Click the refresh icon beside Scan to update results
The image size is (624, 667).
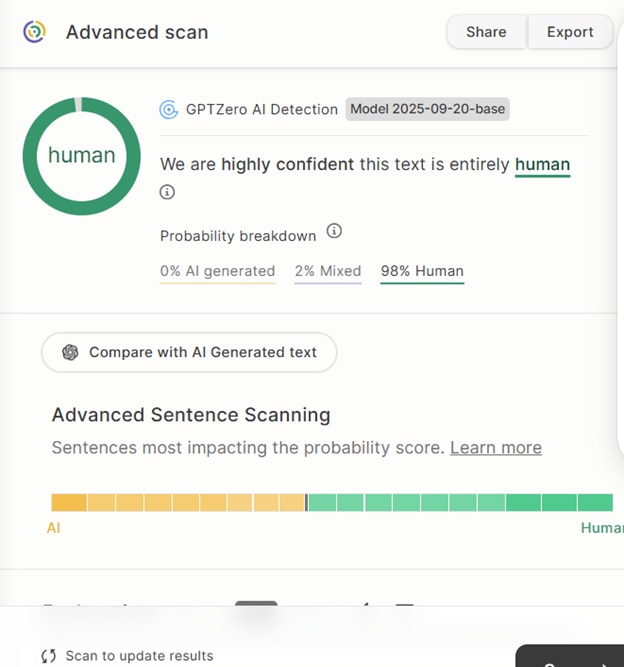pyautogui.click(x=49, y=656)
